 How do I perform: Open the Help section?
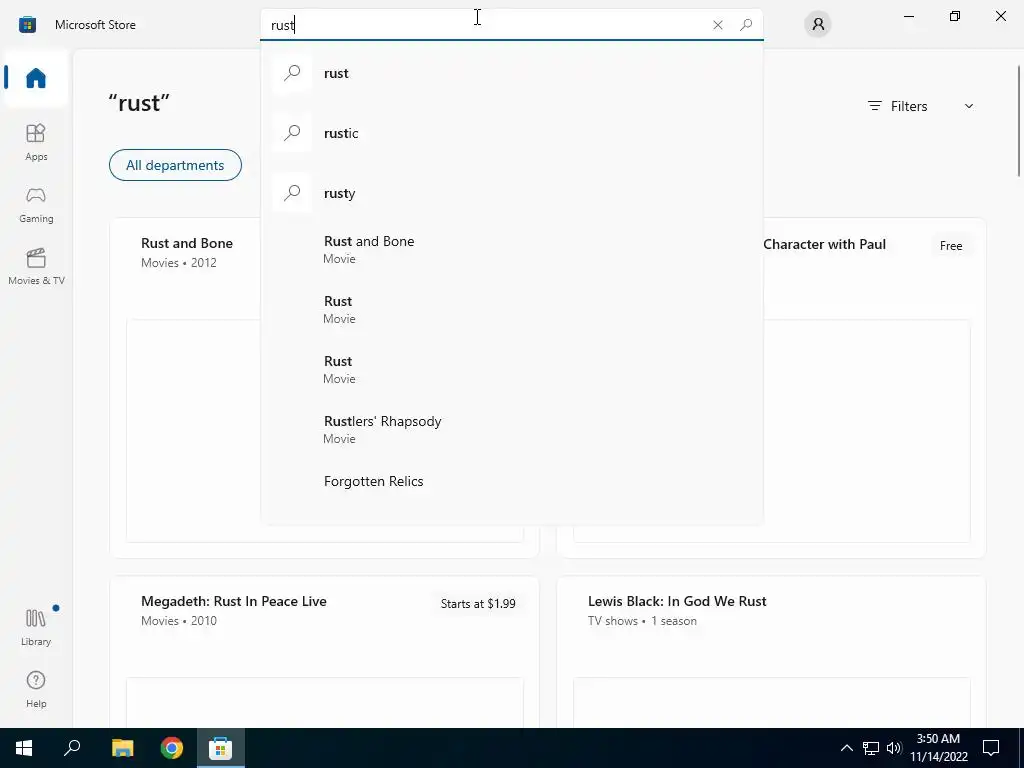(36, 689)
